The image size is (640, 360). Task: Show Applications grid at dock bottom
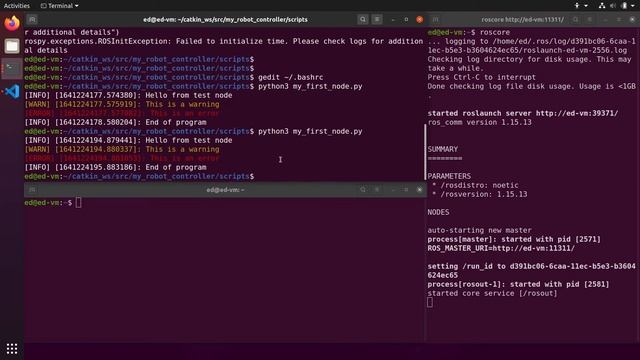tap(12, 348)
